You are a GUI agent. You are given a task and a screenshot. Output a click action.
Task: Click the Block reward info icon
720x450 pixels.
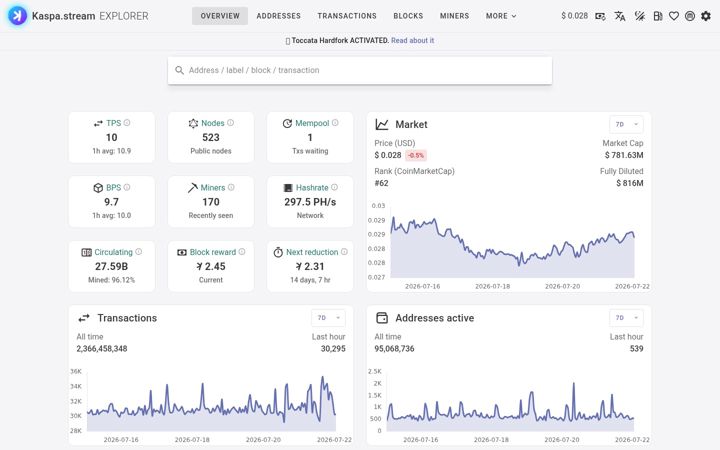pos(242,252)
